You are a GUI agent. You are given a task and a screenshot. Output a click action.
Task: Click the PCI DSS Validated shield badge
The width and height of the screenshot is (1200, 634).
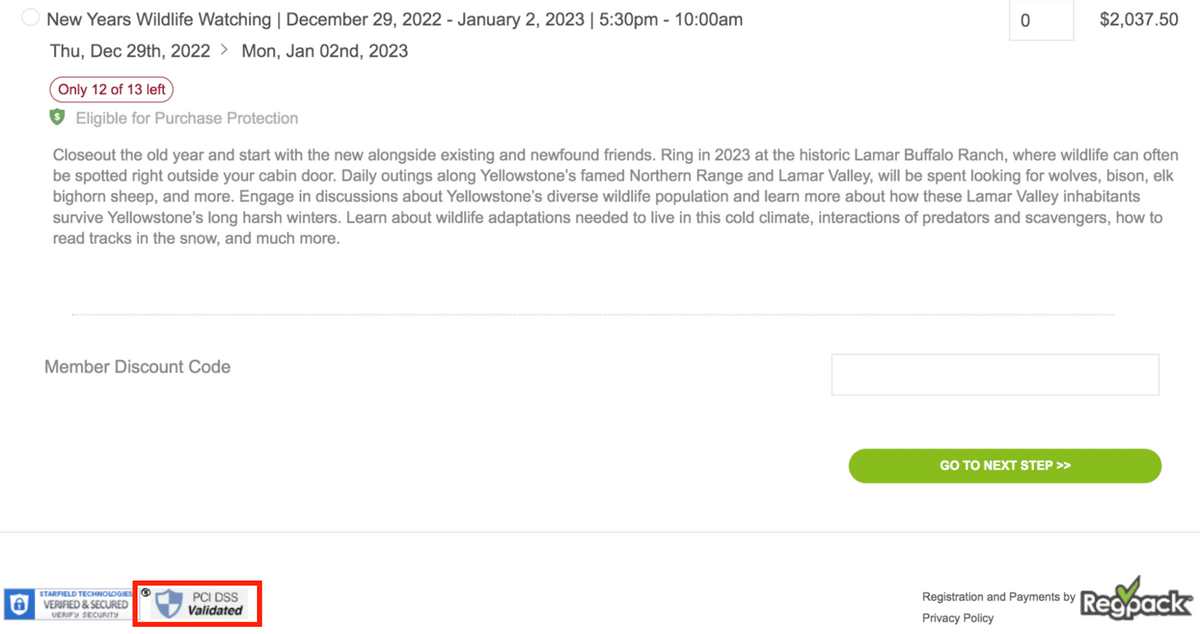coord(202,603)
